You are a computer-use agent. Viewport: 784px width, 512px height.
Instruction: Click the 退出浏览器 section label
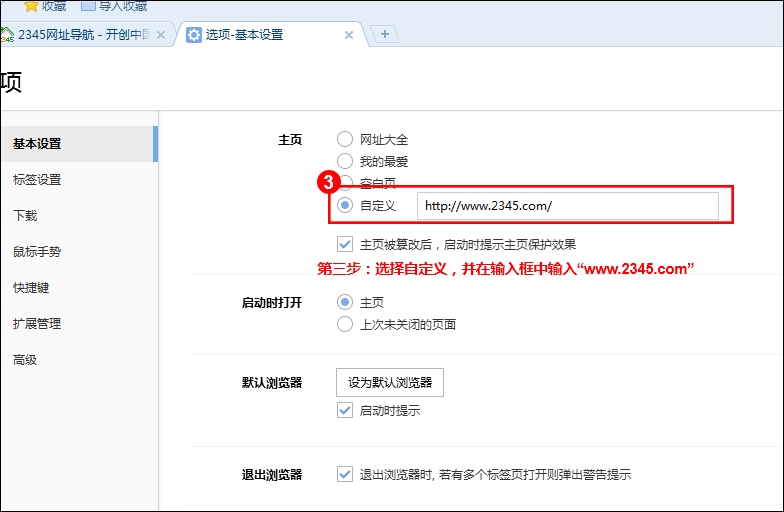click(x=272, y=474)
